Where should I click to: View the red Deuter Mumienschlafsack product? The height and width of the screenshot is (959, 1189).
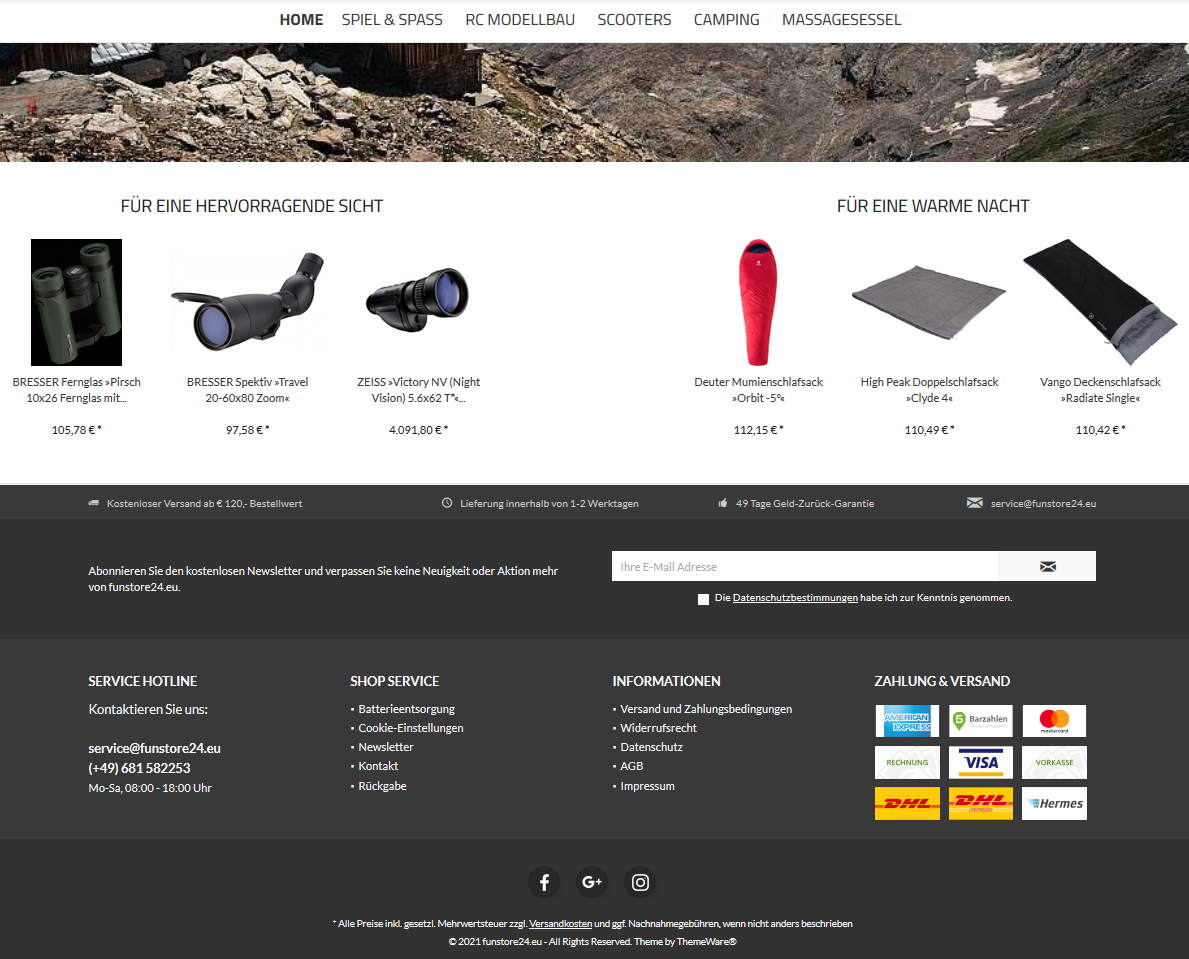pos(758,302)
